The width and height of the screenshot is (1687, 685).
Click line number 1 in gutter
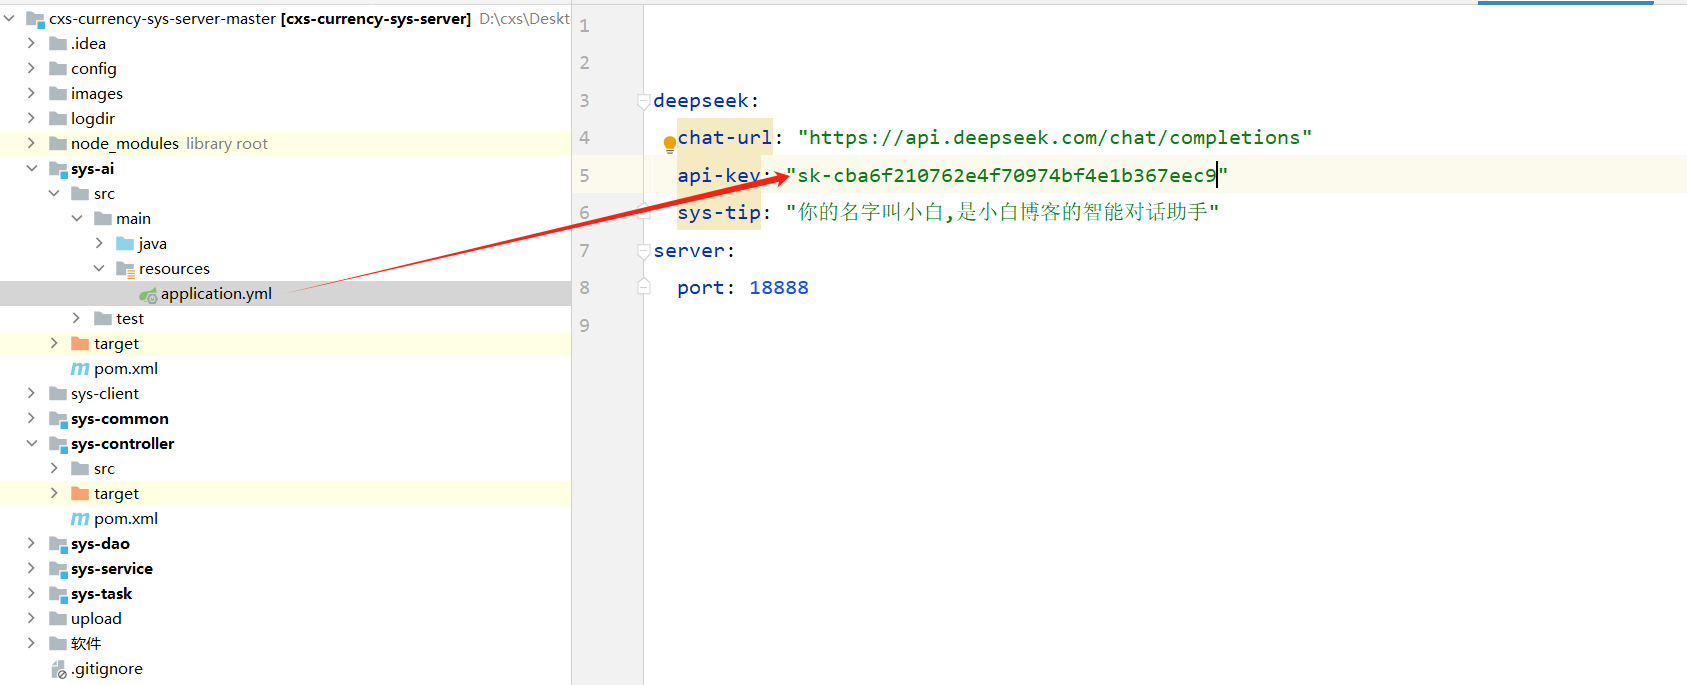pyautogui.click(x=585, y=26)
